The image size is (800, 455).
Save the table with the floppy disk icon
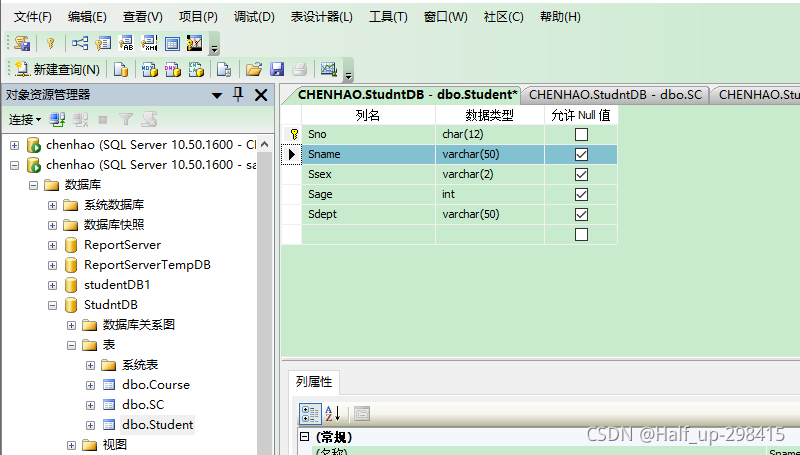pos(277,69)
